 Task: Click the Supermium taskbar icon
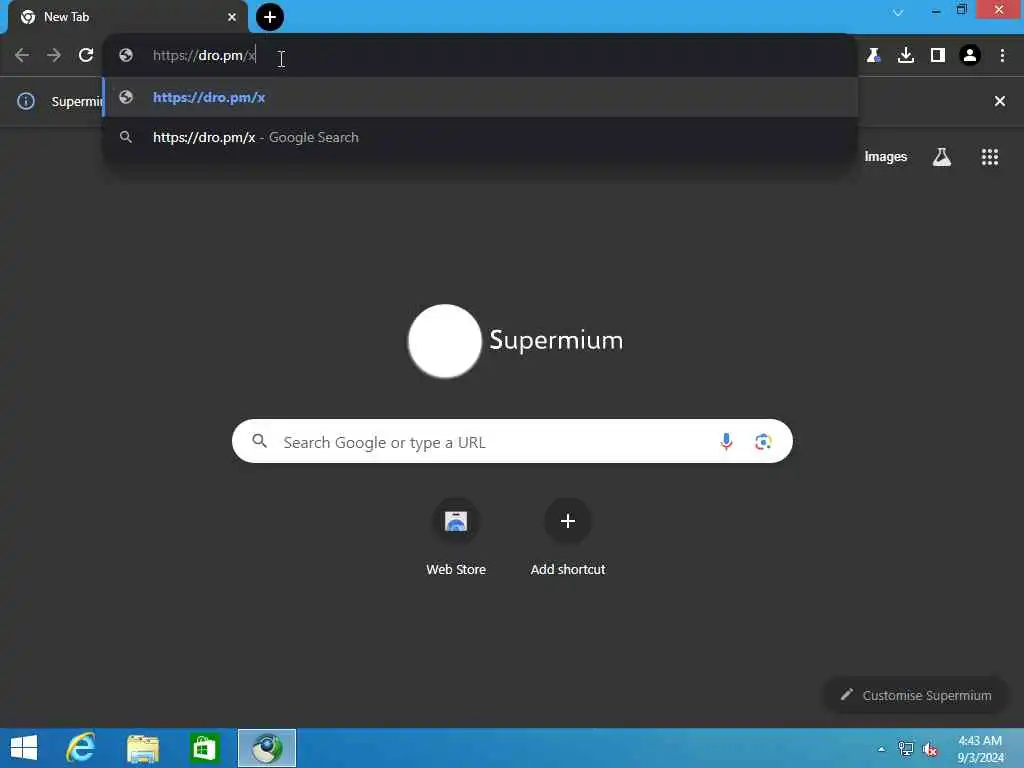pos(266,748)
